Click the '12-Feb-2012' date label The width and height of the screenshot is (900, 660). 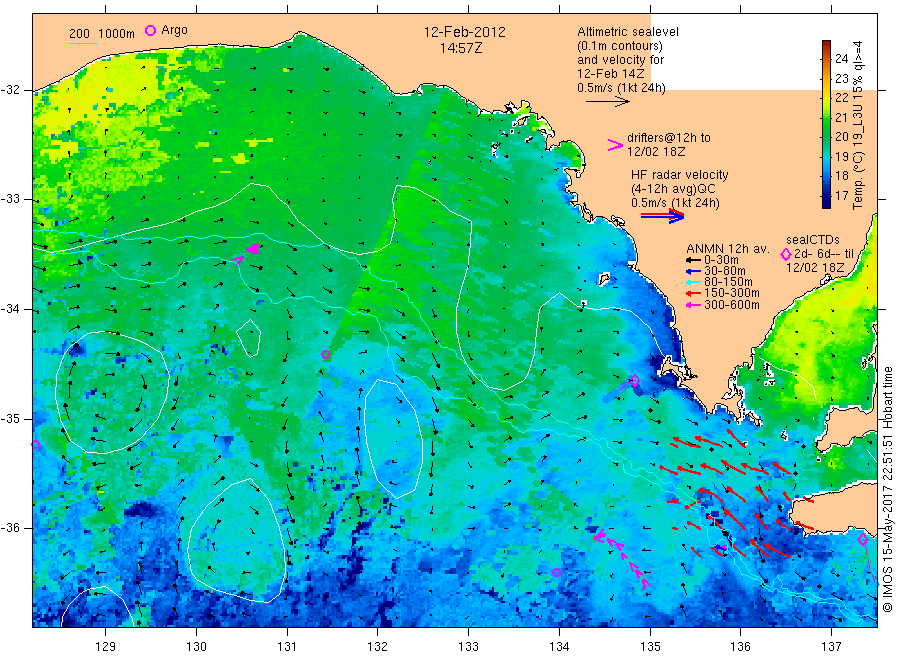464,32
